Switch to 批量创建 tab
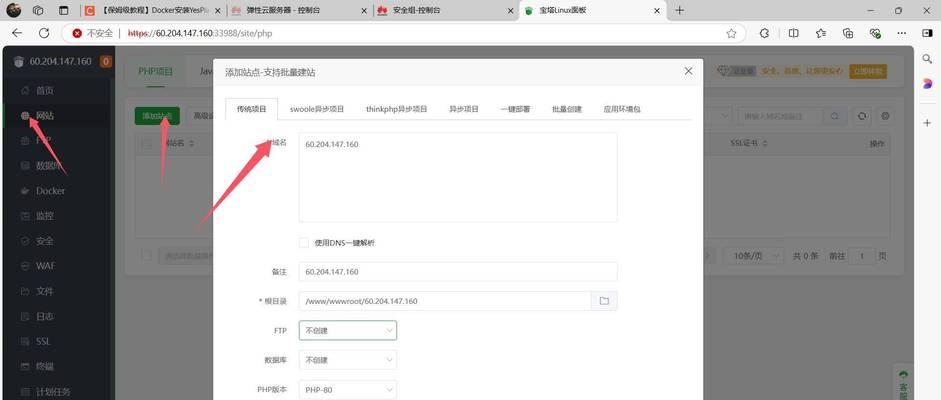941x400 pixels. 567,109
